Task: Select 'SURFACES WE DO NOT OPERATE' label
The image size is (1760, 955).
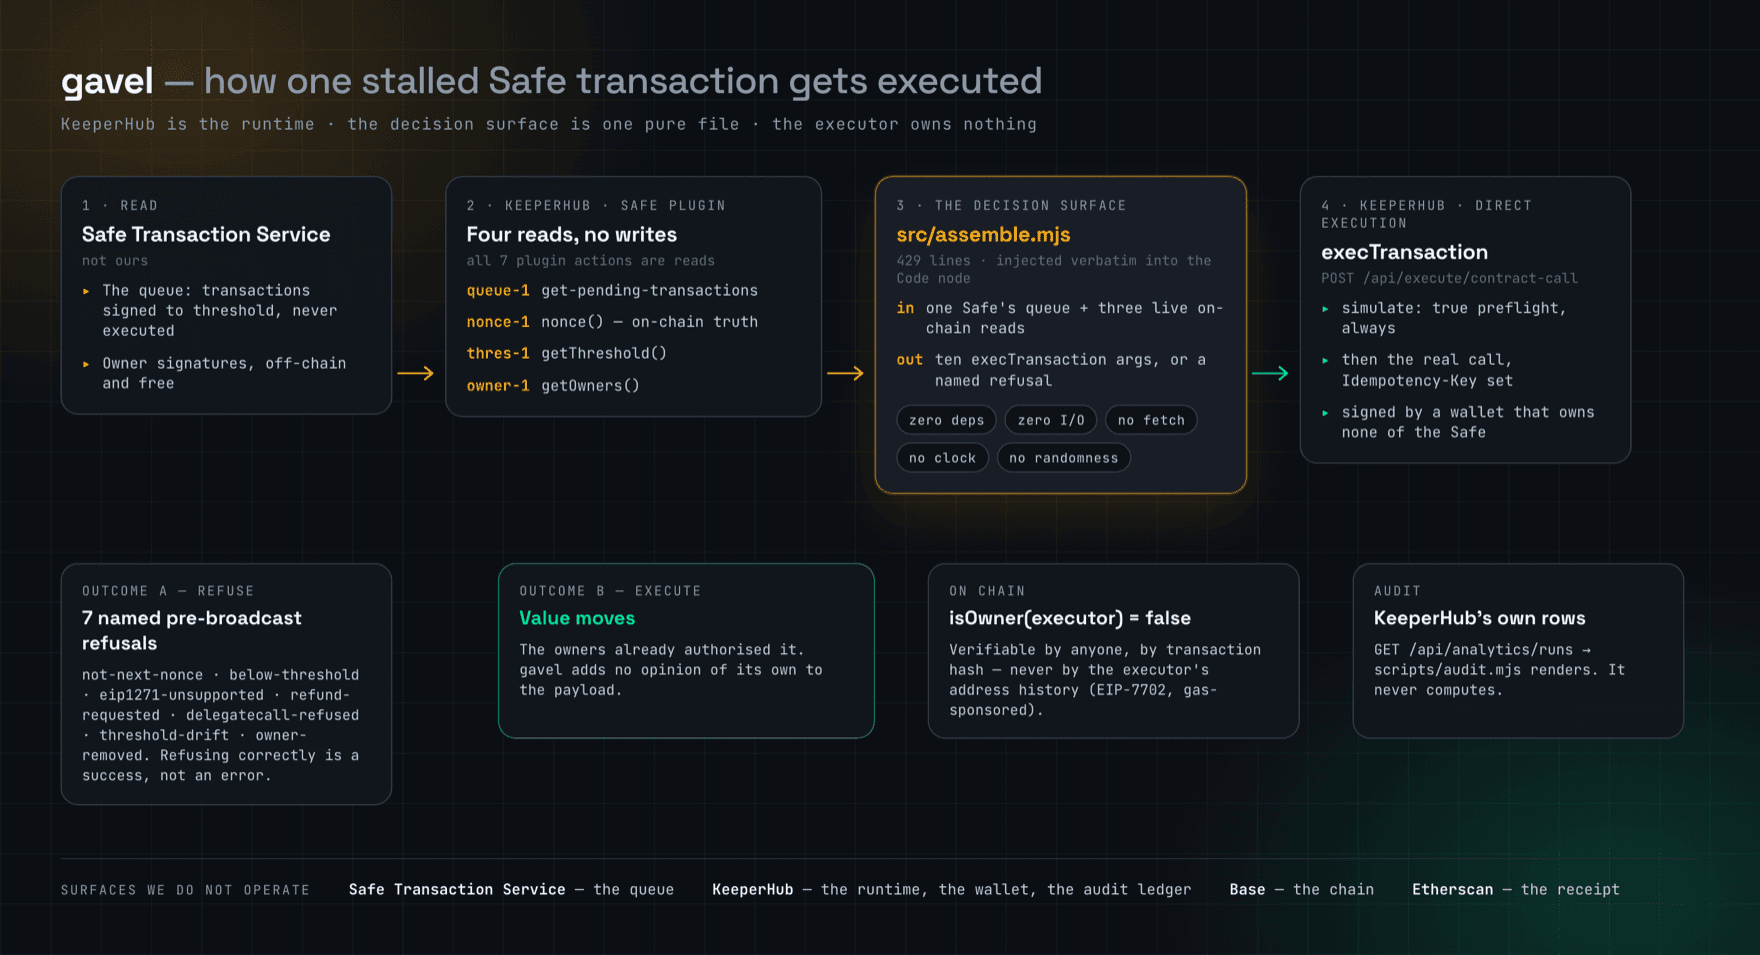Action: point(185,890)
